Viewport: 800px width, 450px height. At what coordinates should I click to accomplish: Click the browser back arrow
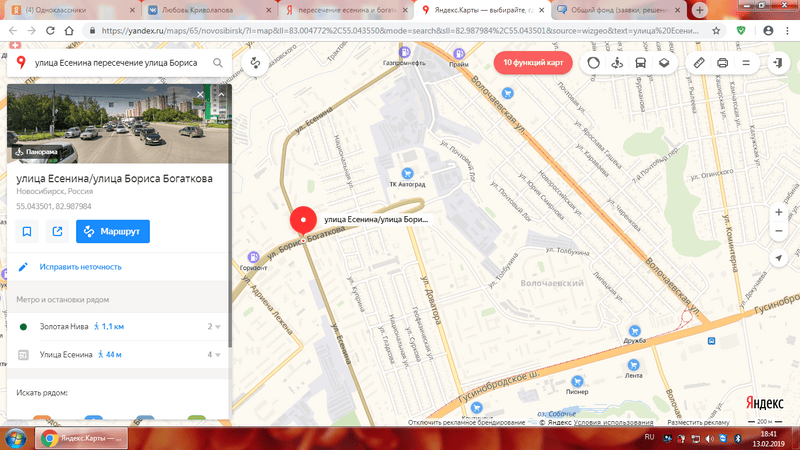(13, 31)
